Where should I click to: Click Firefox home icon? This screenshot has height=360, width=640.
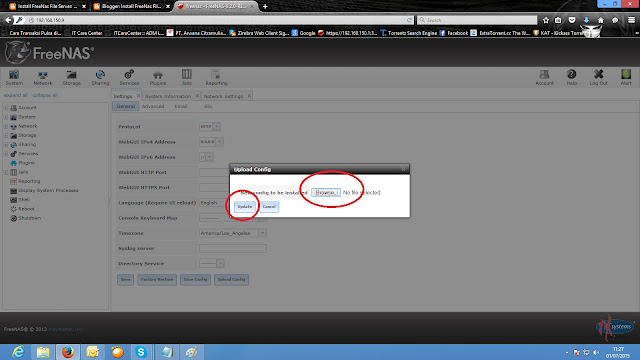[600, 20]
